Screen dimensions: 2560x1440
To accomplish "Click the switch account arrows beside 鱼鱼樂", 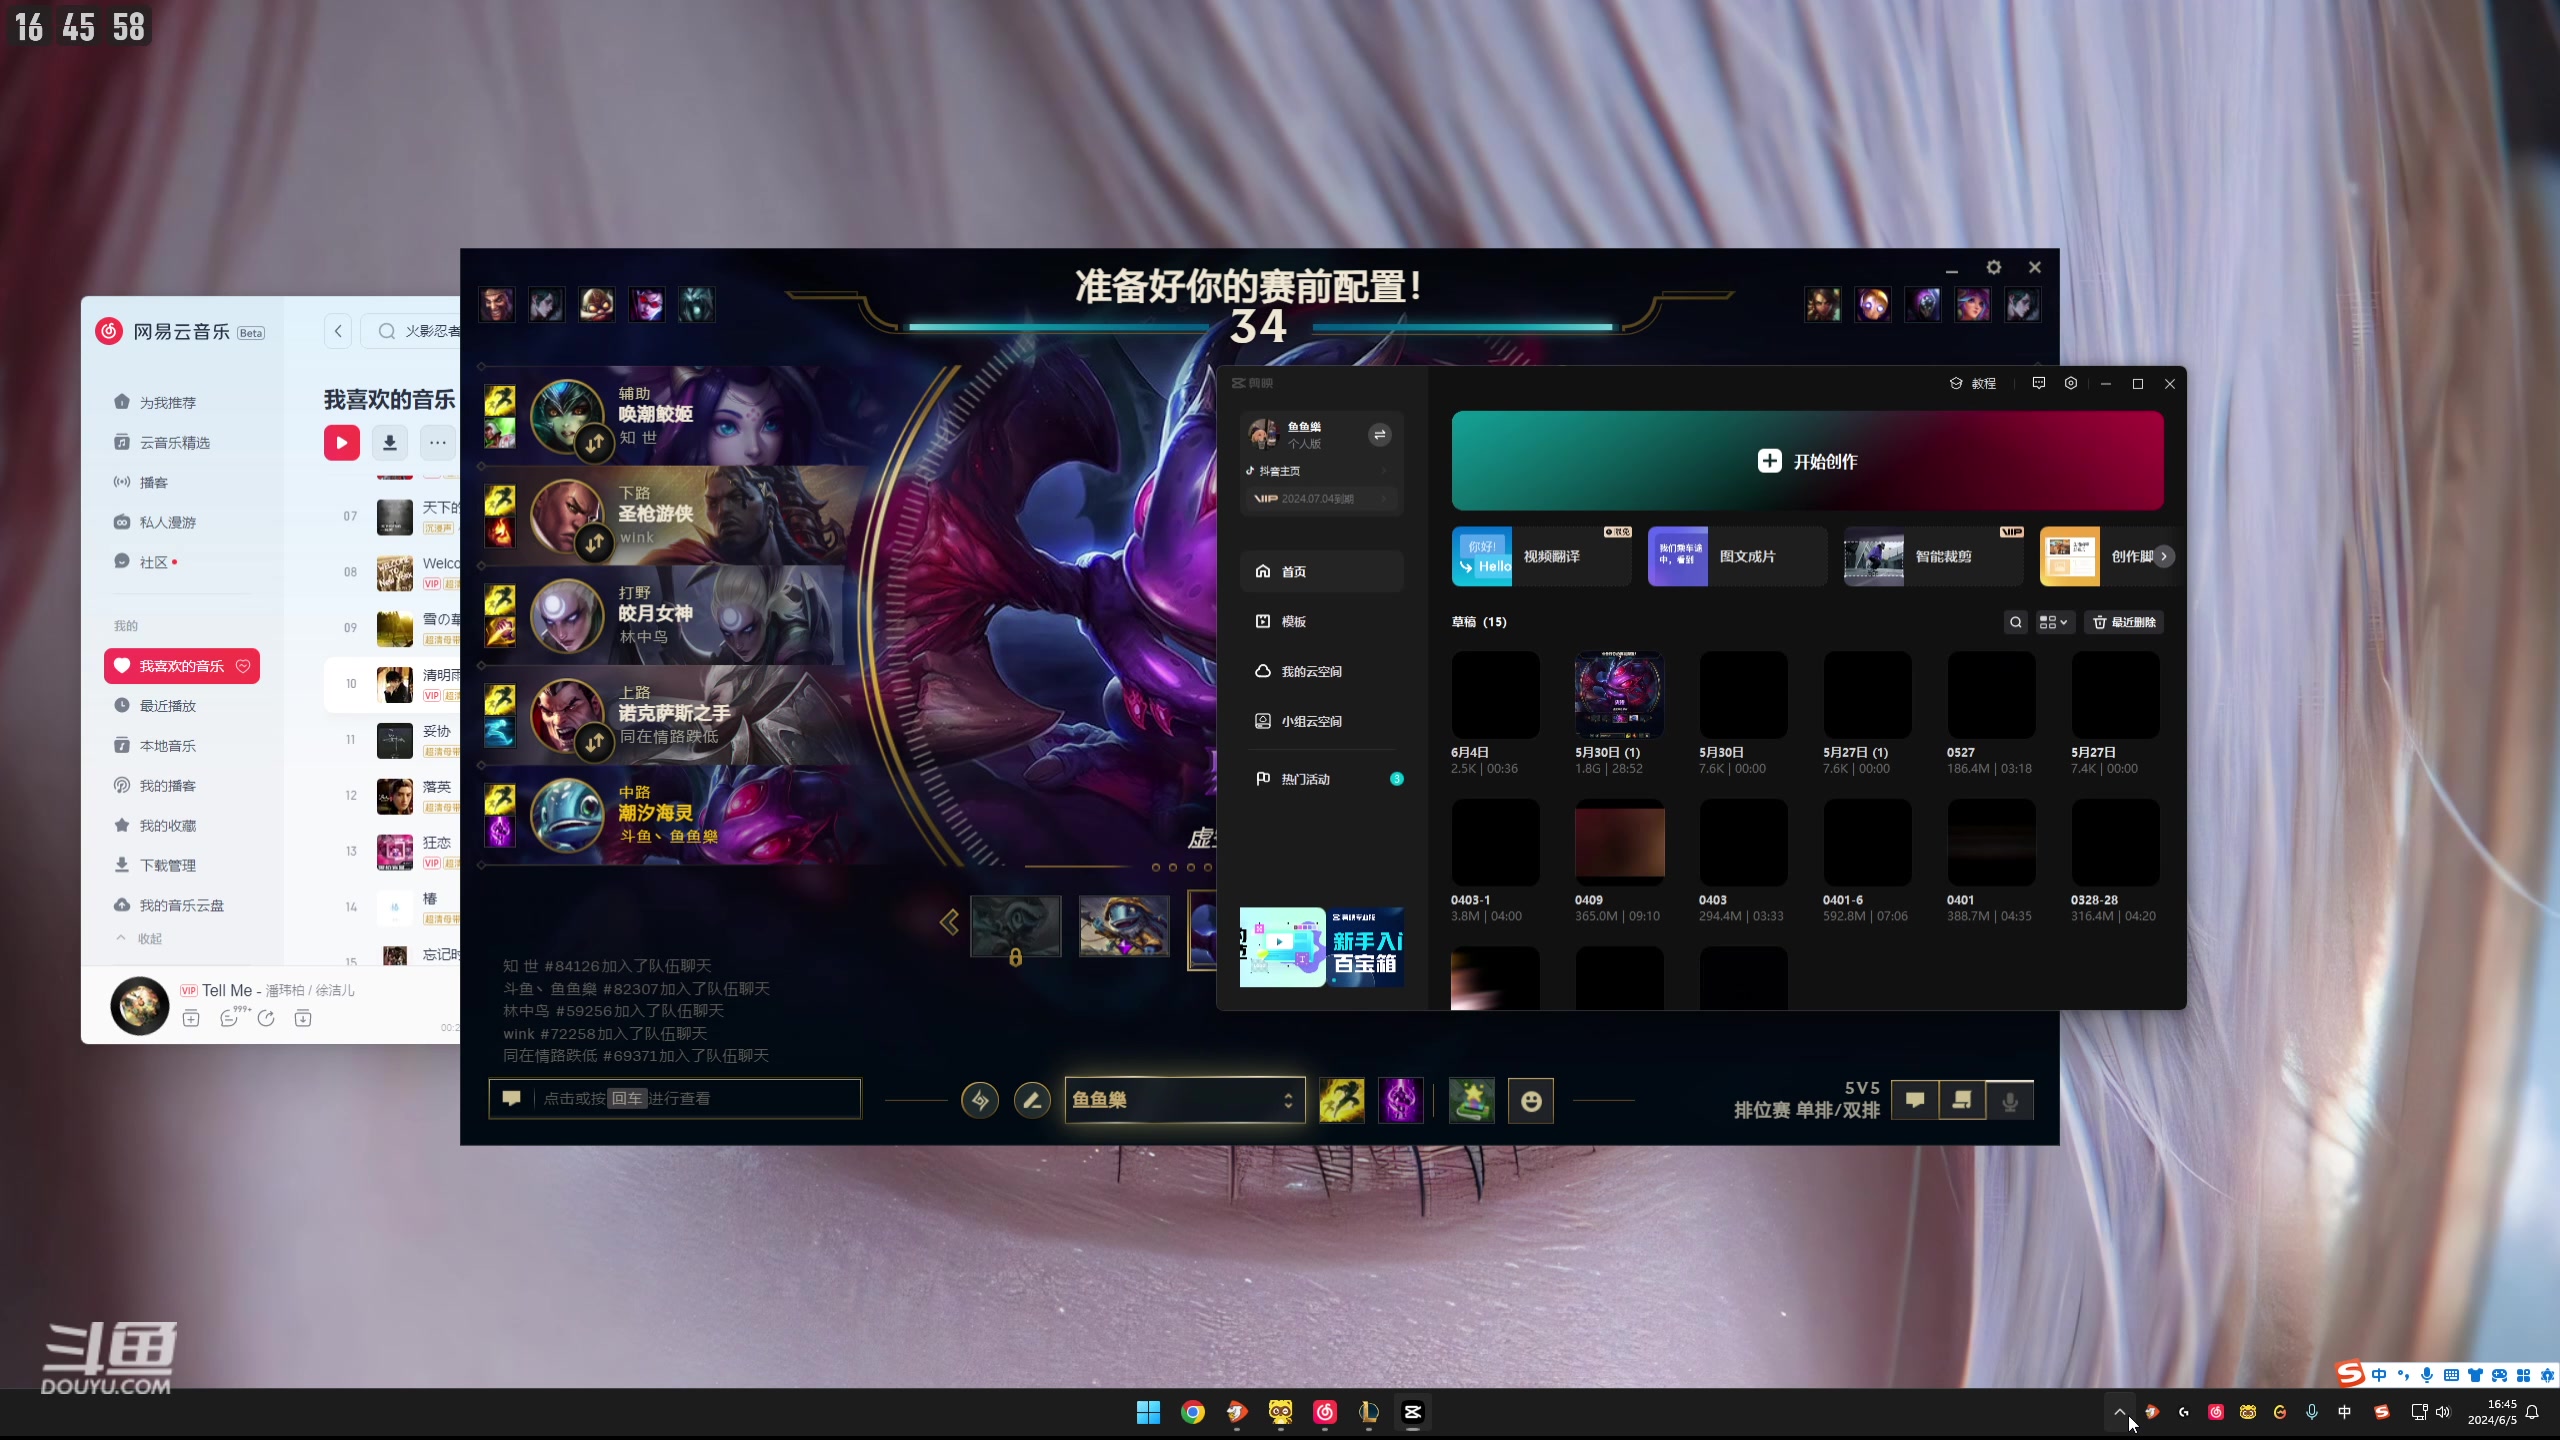I will pyautogui.click(x=1380, y=434).
